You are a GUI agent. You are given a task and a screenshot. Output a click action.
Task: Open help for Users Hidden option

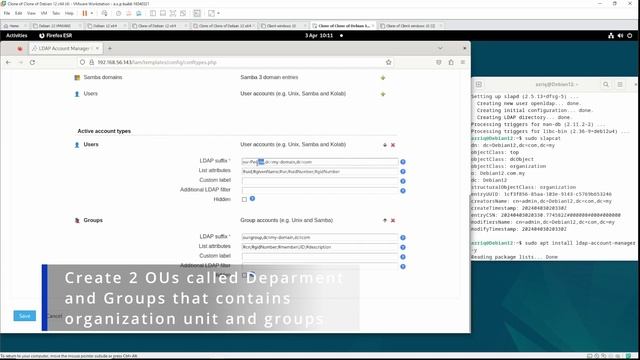click(x=252, y=199)
